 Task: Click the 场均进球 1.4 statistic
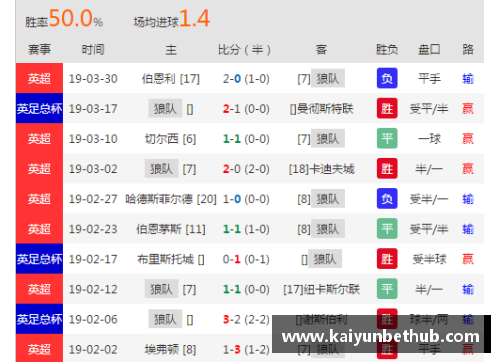tap(172, 19)
